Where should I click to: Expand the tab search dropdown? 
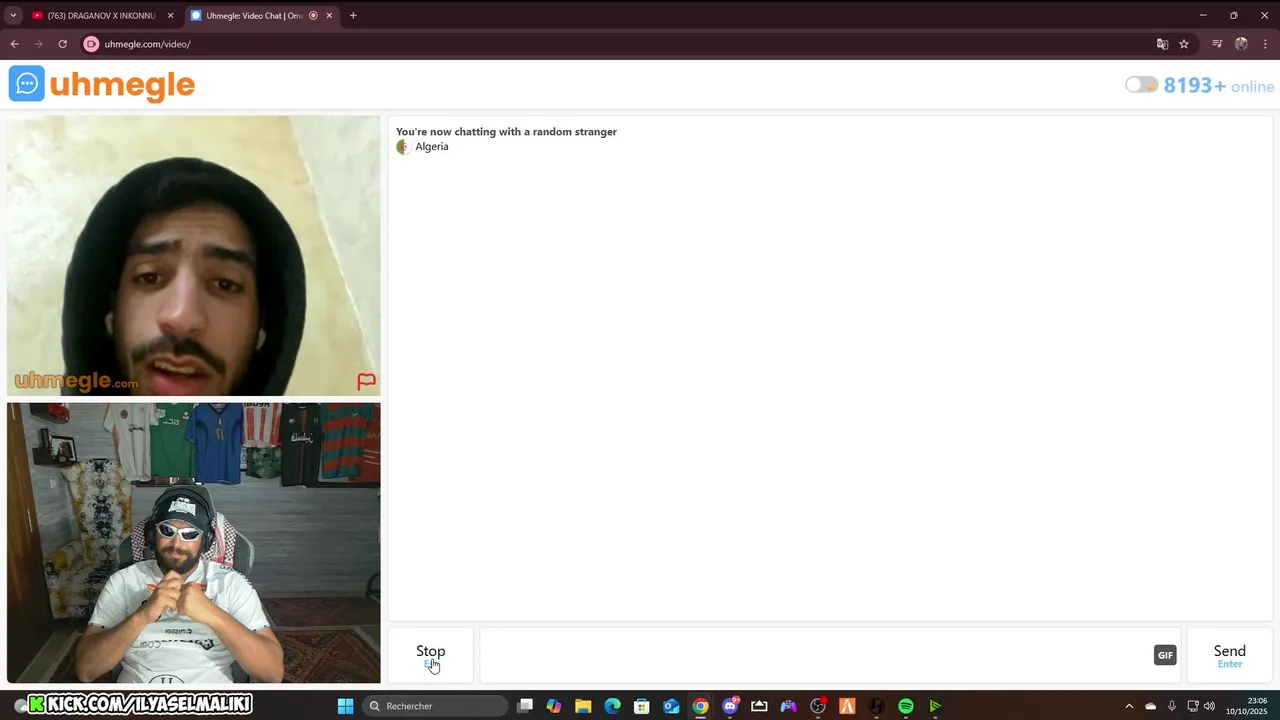[x=13, y=16]
